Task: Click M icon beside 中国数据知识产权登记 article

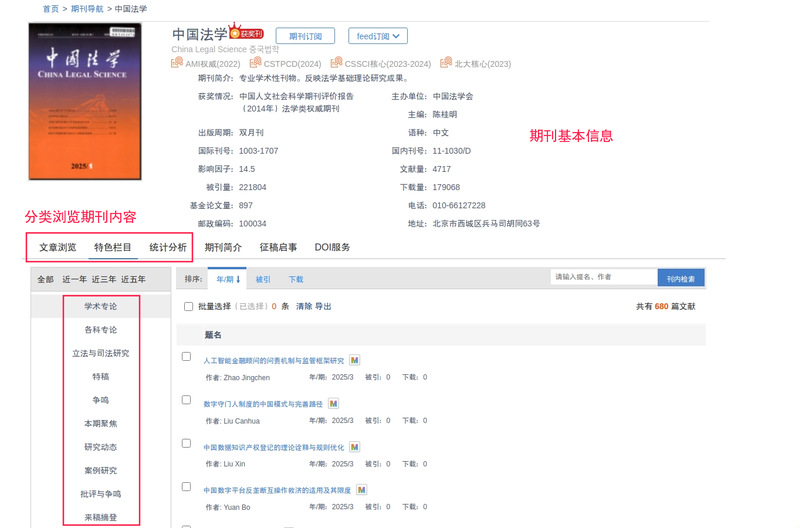Action: pos(355,447)
